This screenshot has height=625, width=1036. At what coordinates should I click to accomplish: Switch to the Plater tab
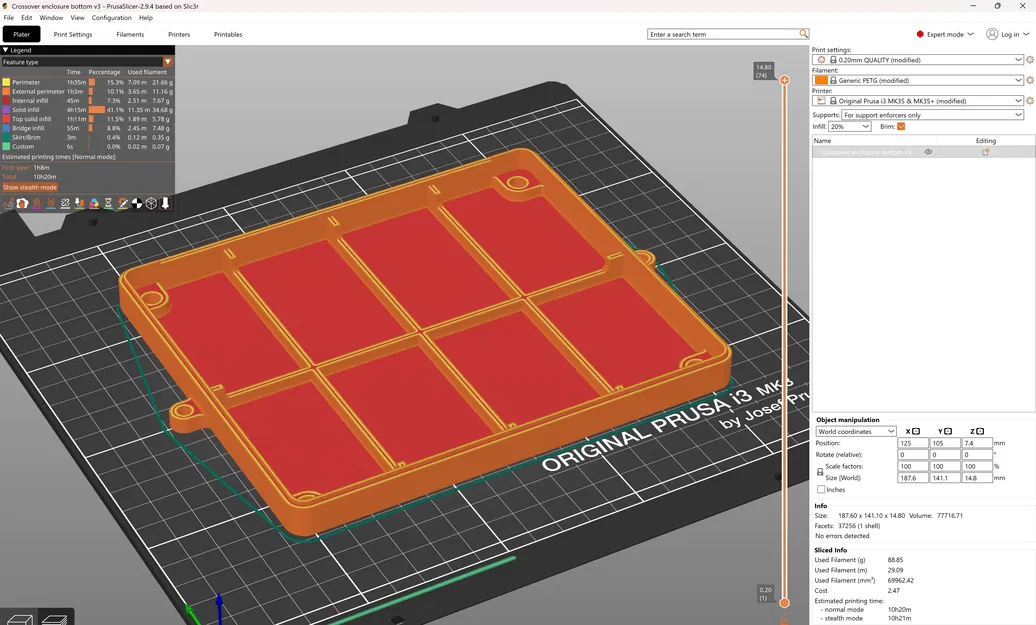click(x=22, y=34)
